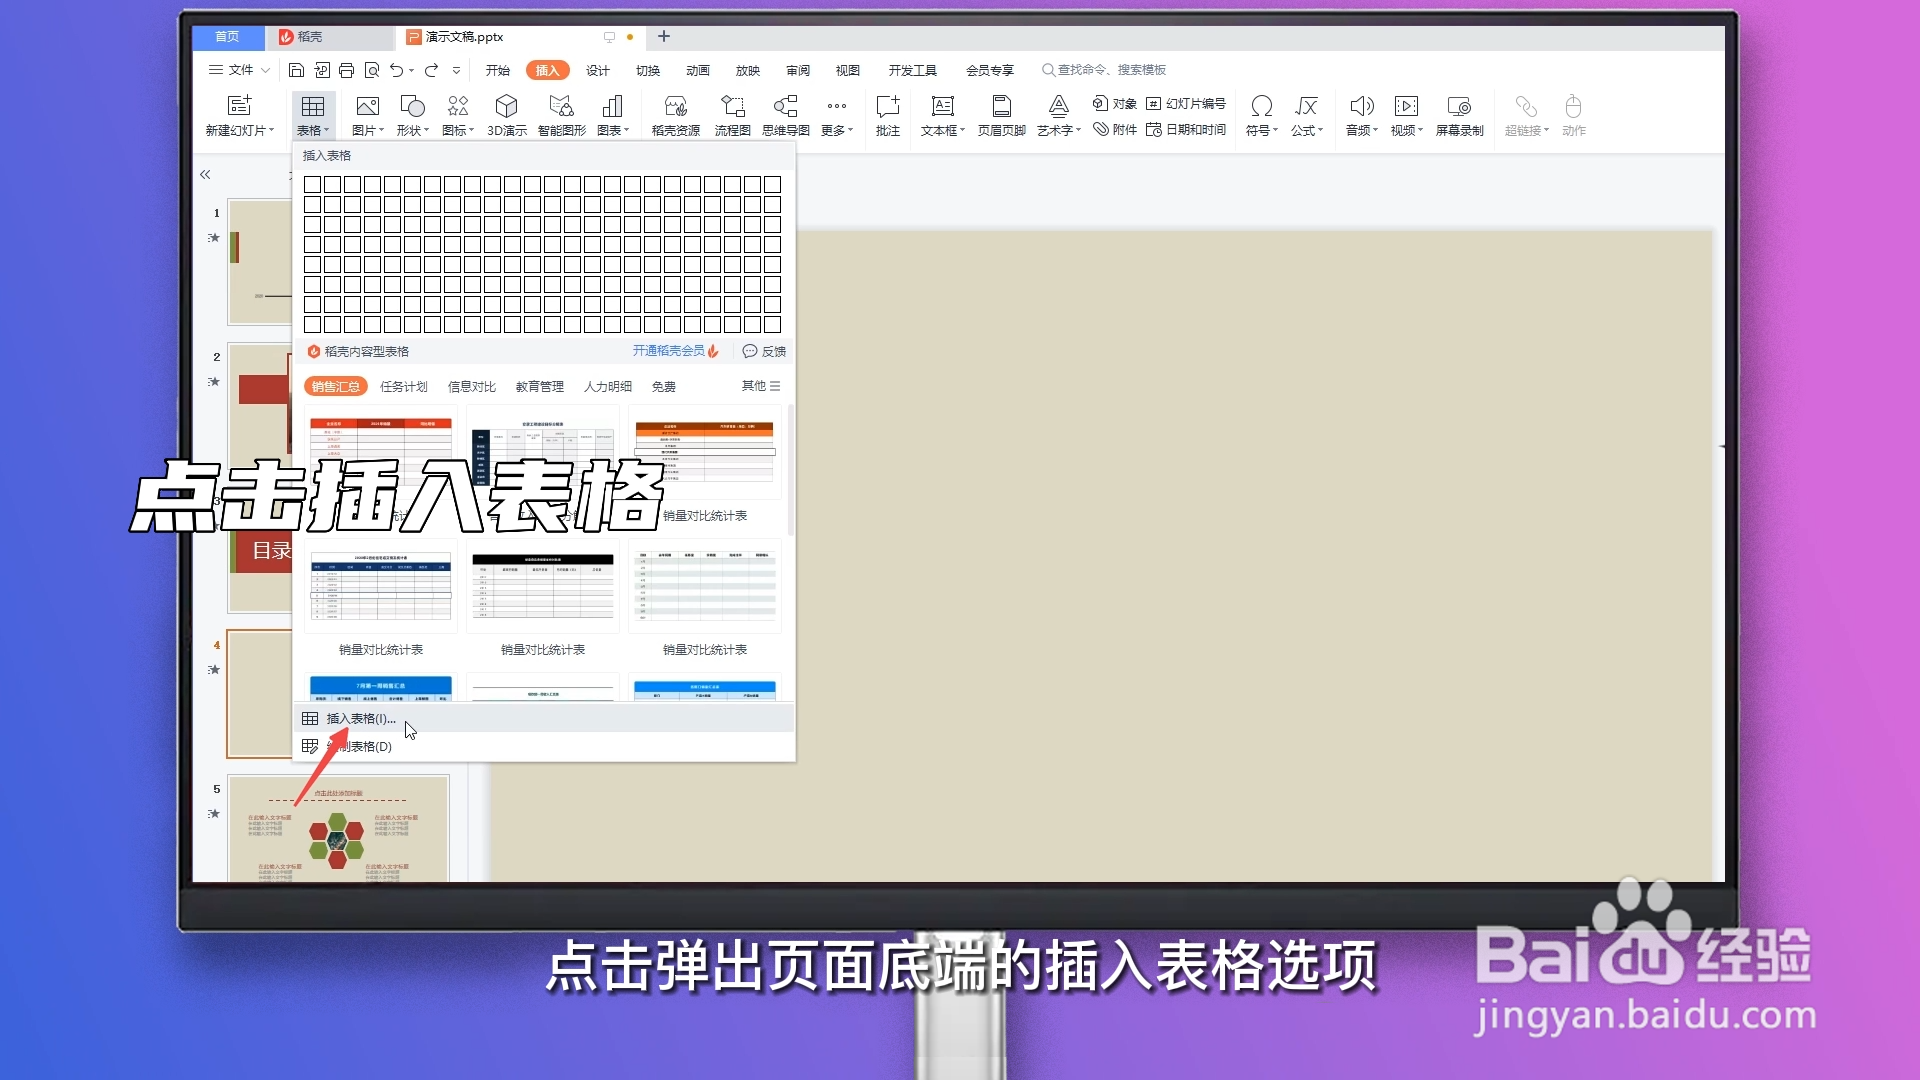Click the 反馈 (Feedback) button
This screenshot has width=1920, height=1080.
point(765,351)
